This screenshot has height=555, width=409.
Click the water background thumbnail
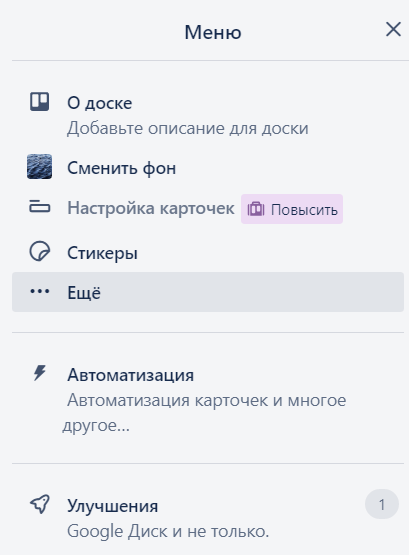(39, 166)
